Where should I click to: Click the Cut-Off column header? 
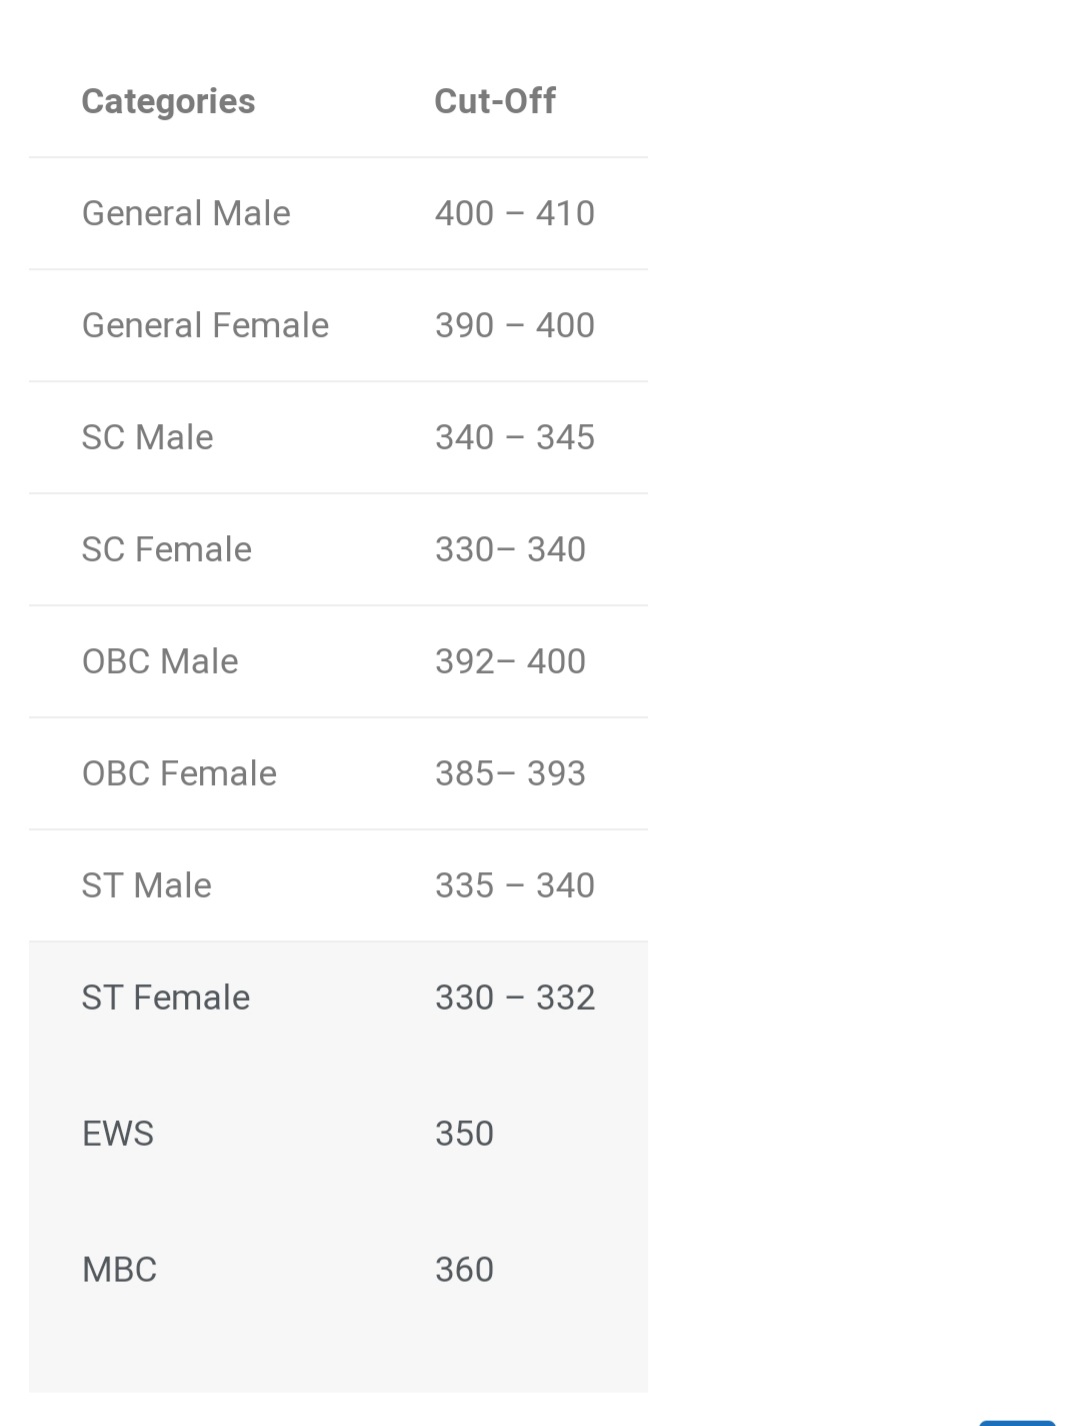tap(495, 101)
